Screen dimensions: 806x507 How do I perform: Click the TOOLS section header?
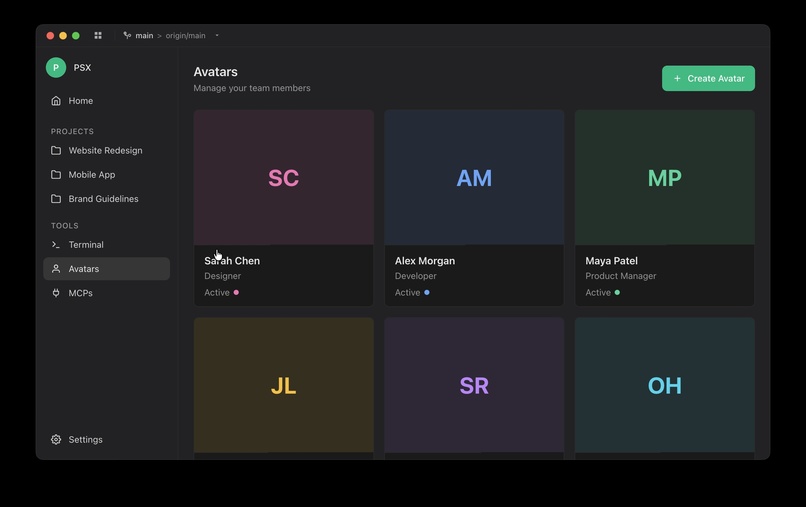point(65,226)
